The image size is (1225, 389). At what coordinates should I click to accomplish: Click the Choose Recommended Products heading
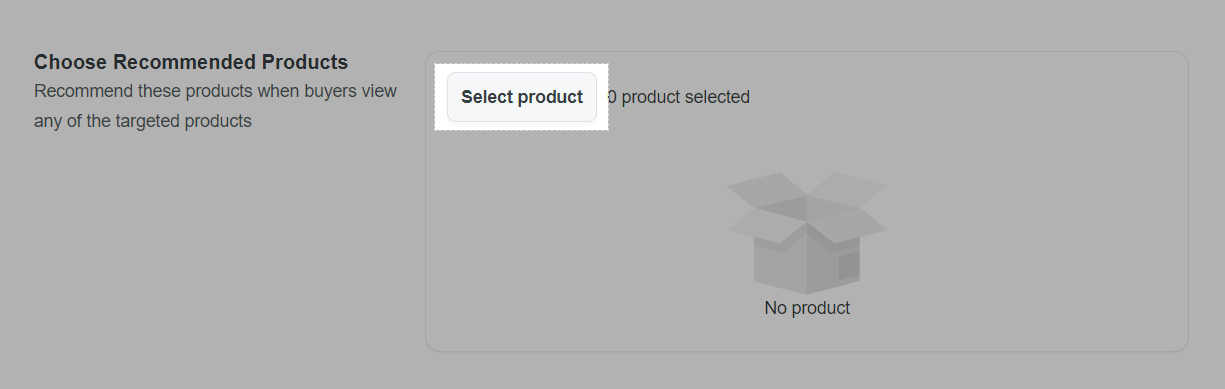coord(191,62)
